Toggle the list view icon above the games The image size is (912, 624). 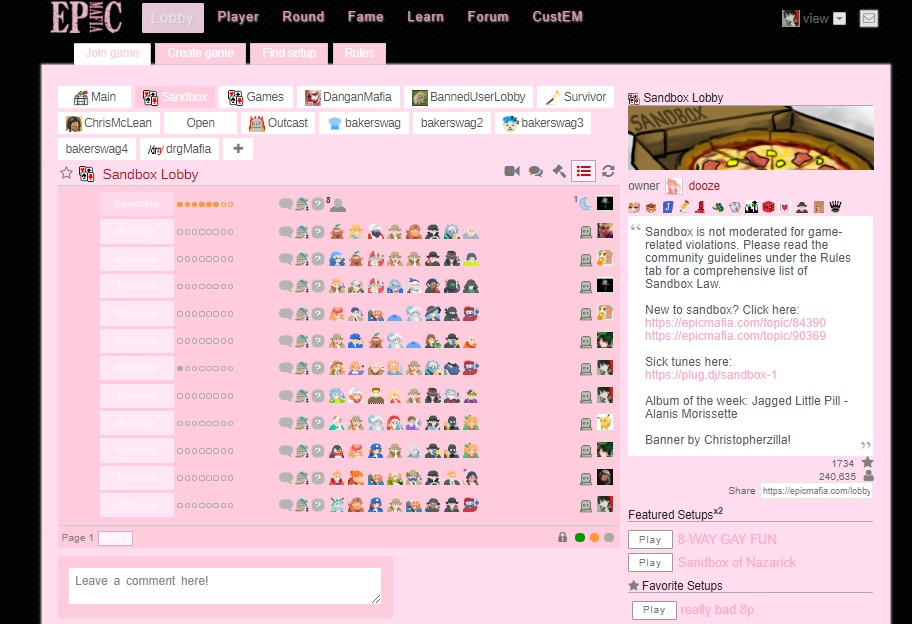583,171
